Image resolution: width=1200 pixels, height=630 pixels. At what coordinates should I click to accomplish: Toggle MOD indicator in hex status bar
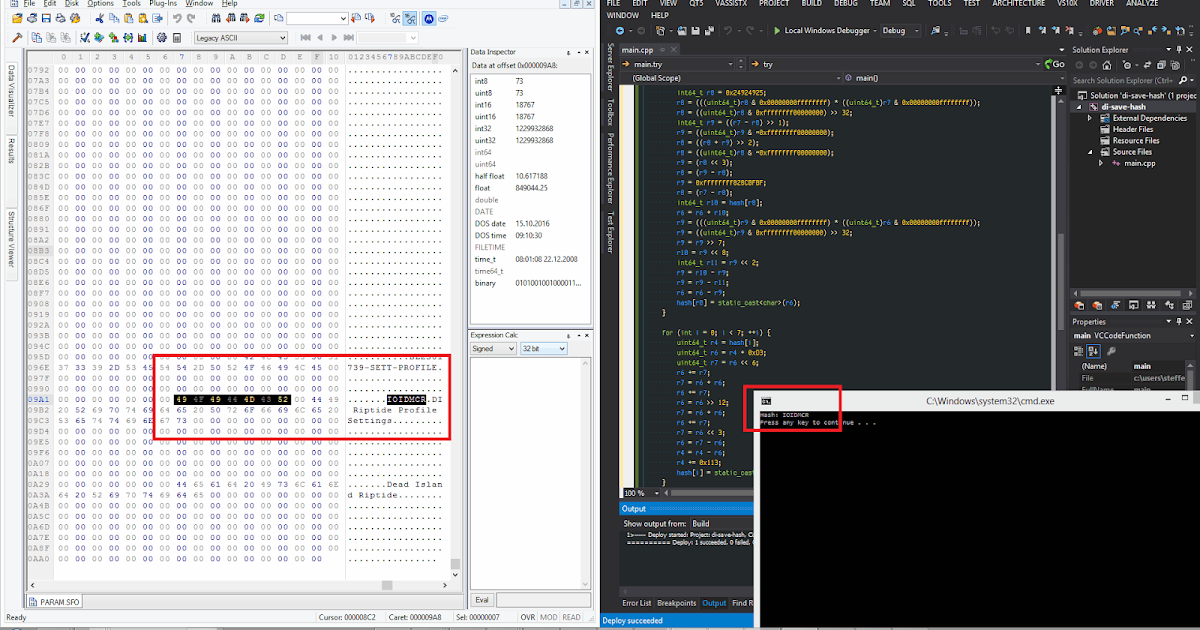[549, 617]
